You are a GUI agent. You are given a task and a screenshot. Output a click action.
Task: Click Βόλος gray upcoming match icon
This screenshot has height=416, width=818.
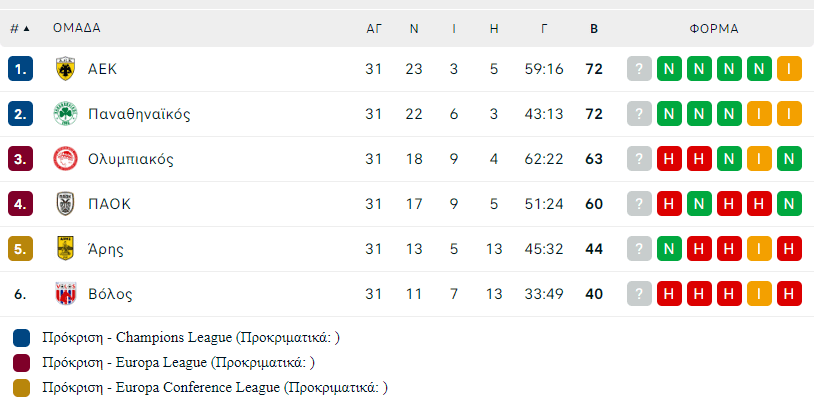click(x=640, y=294)
